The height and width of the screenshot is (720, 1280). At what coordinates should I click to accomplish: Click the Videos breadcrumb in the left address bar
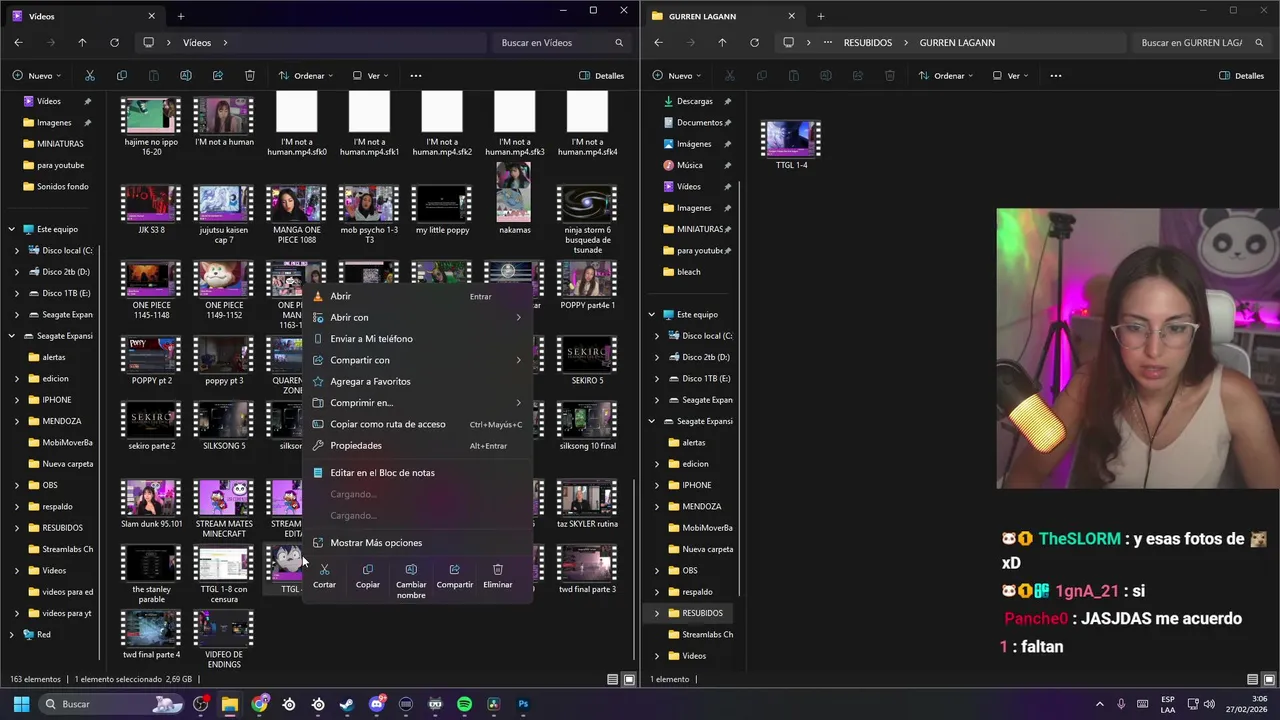click(x=197, y=43)
